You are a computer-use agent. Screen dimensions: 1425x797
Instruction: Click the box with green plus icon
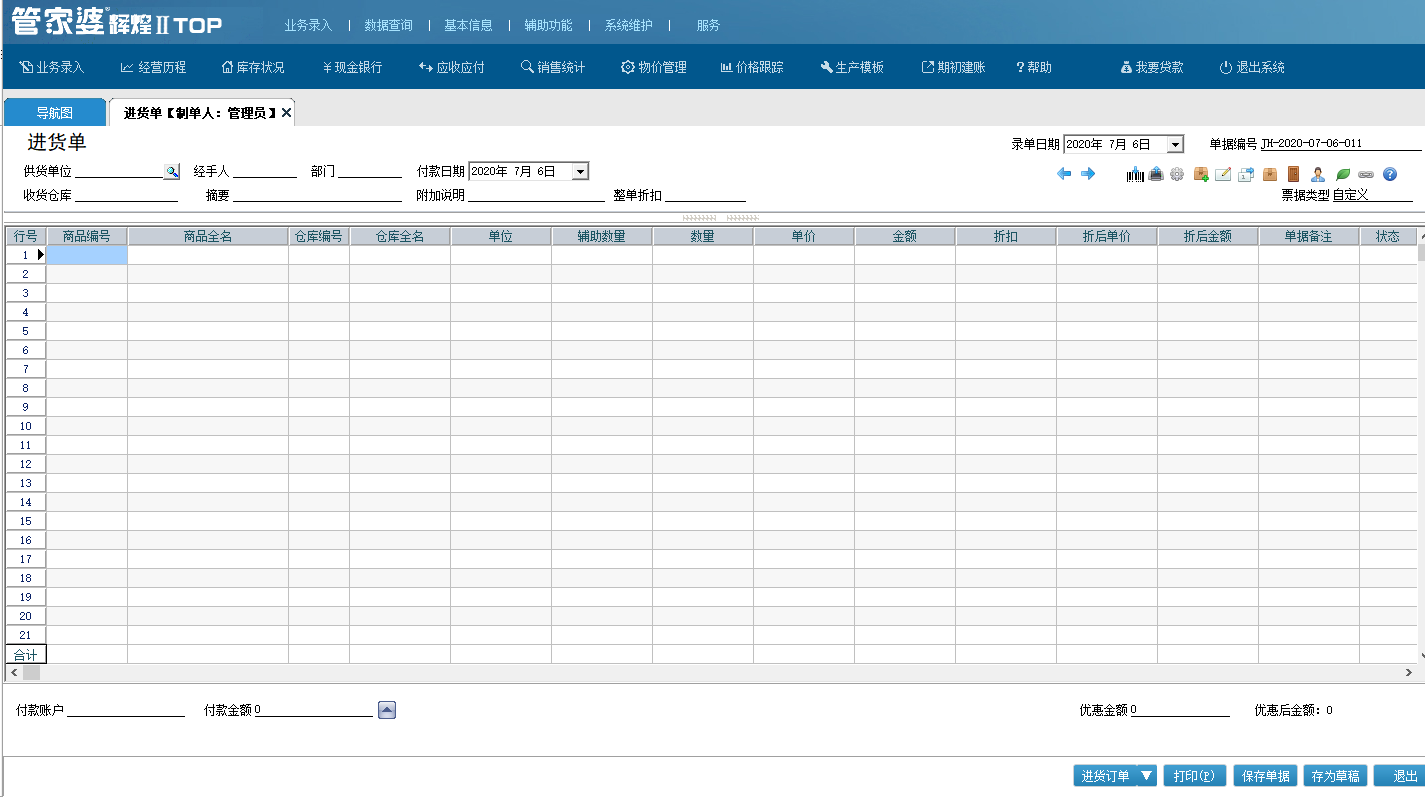coord(1201,174)
